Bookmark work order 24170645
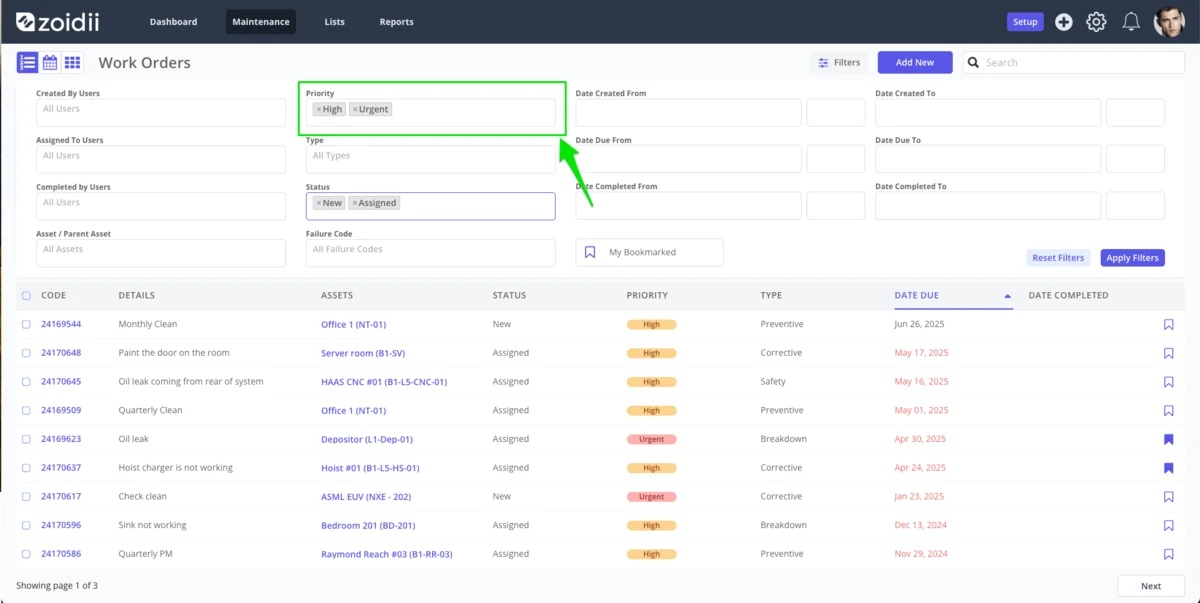Image resolution: width=1200 pixels, height=603 pixels. pos(1169,382)
